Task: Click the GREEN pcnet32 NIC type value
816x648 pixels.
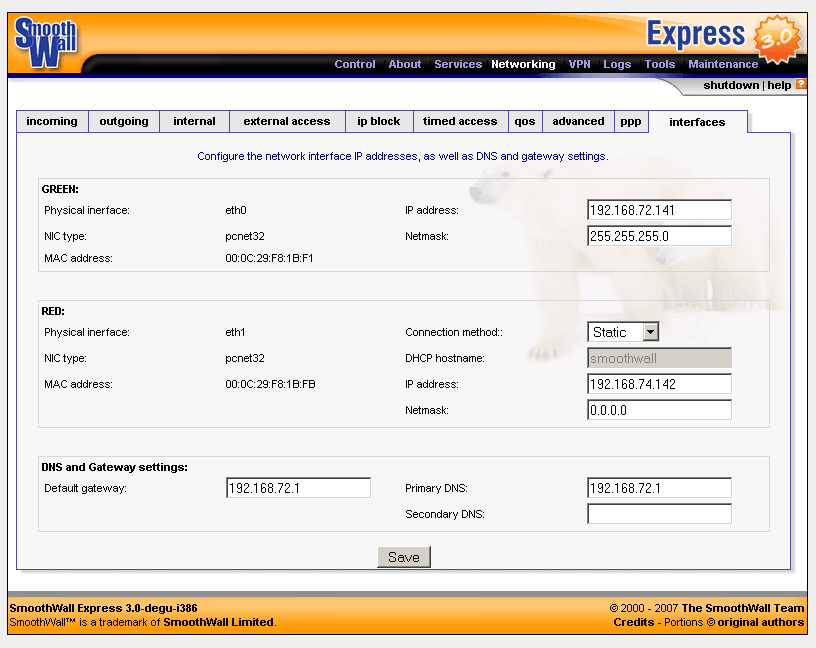Action: pos(245,236)
